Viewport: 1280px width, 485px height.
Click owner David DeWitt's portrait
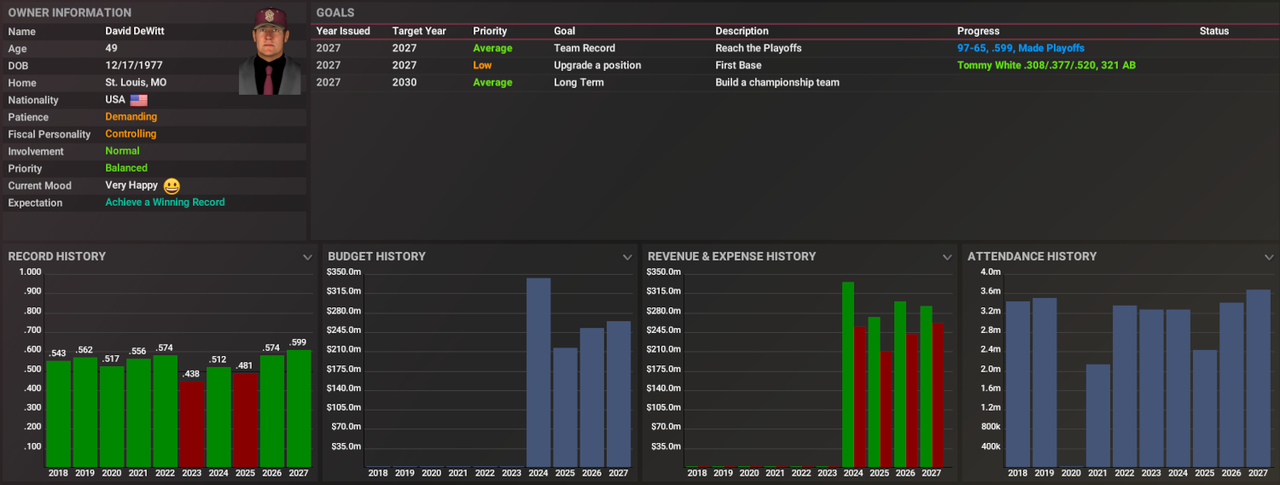click(x=270, y=51)
